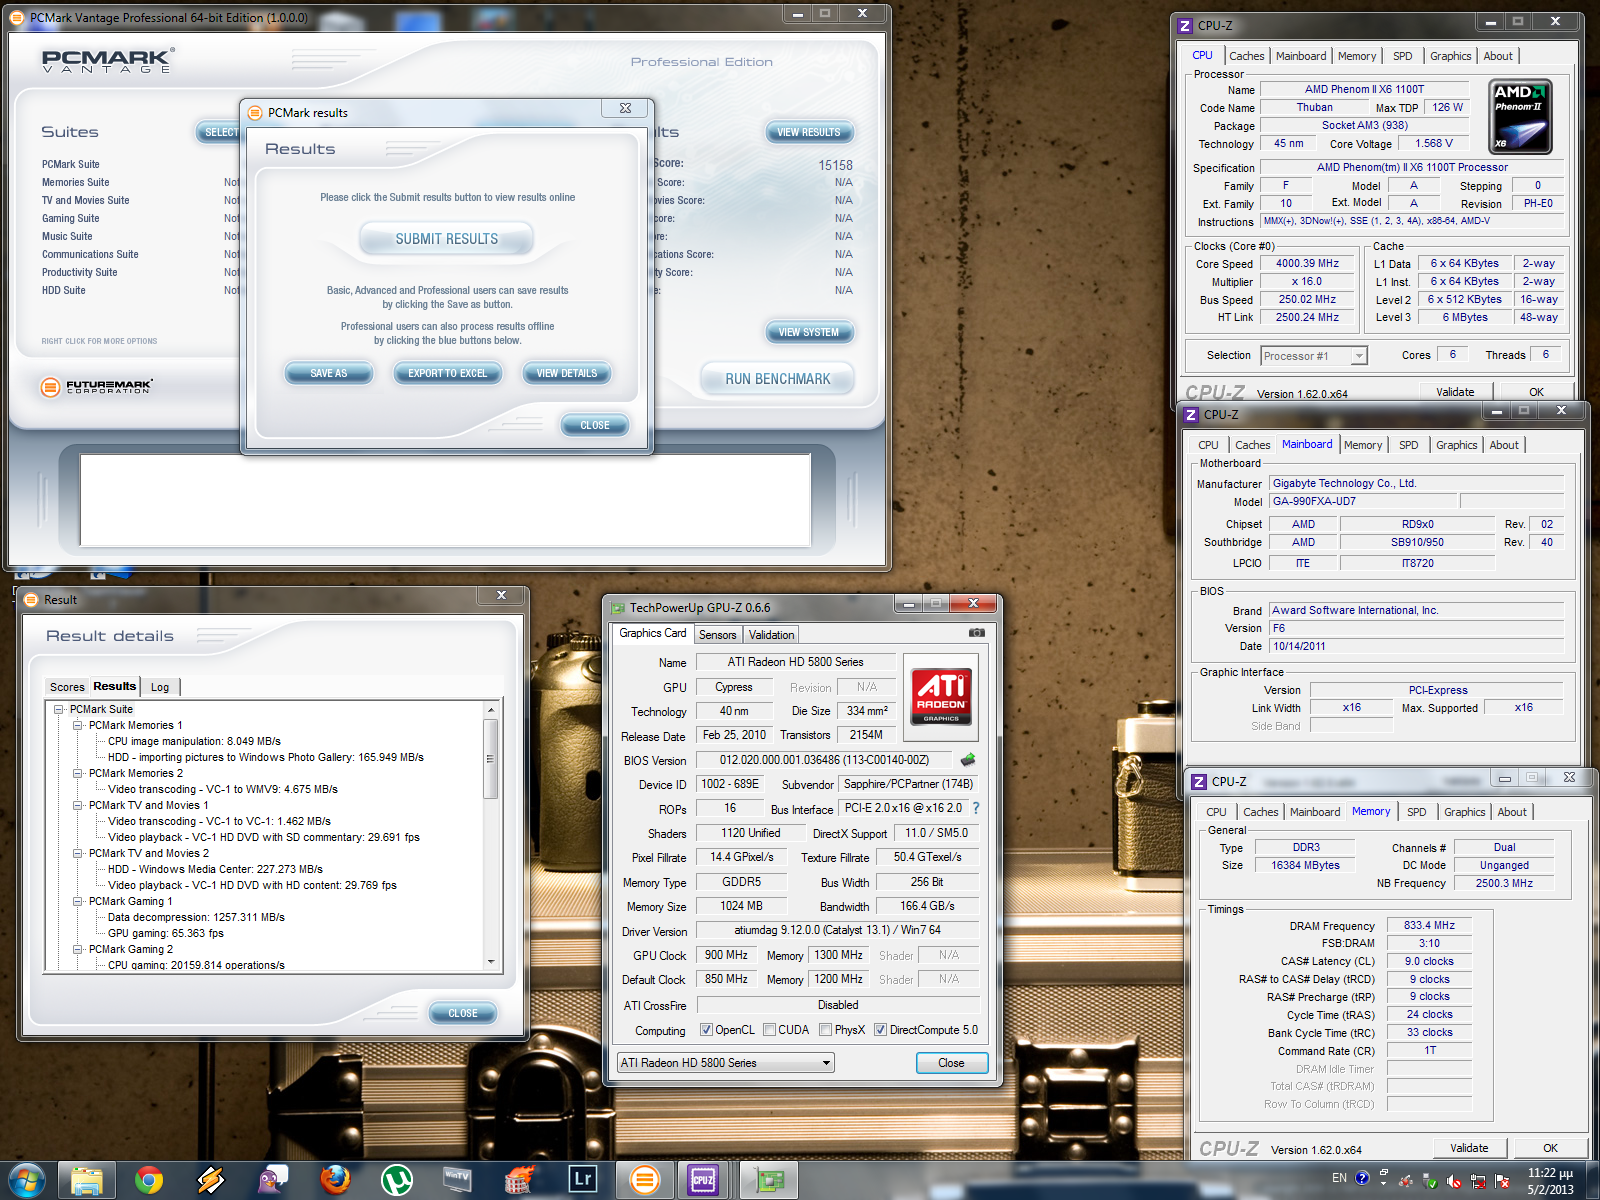The height and width of the screenshot is (1200, 1600).
Task: Open Action Center flag tray icon
Action: [x=1502, y=1181]
